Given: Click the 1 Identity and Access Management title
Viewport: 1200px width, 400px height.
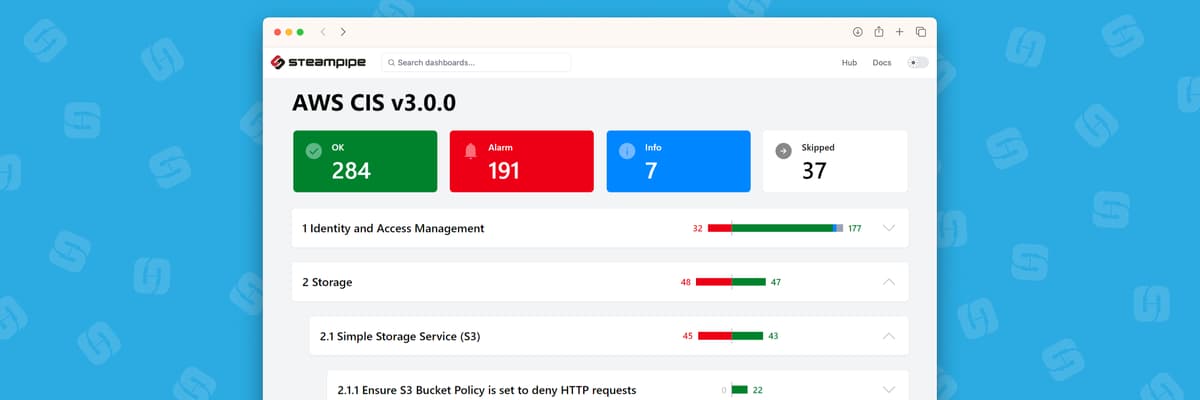Looking at the screenshot, I should tap(393, 228).
